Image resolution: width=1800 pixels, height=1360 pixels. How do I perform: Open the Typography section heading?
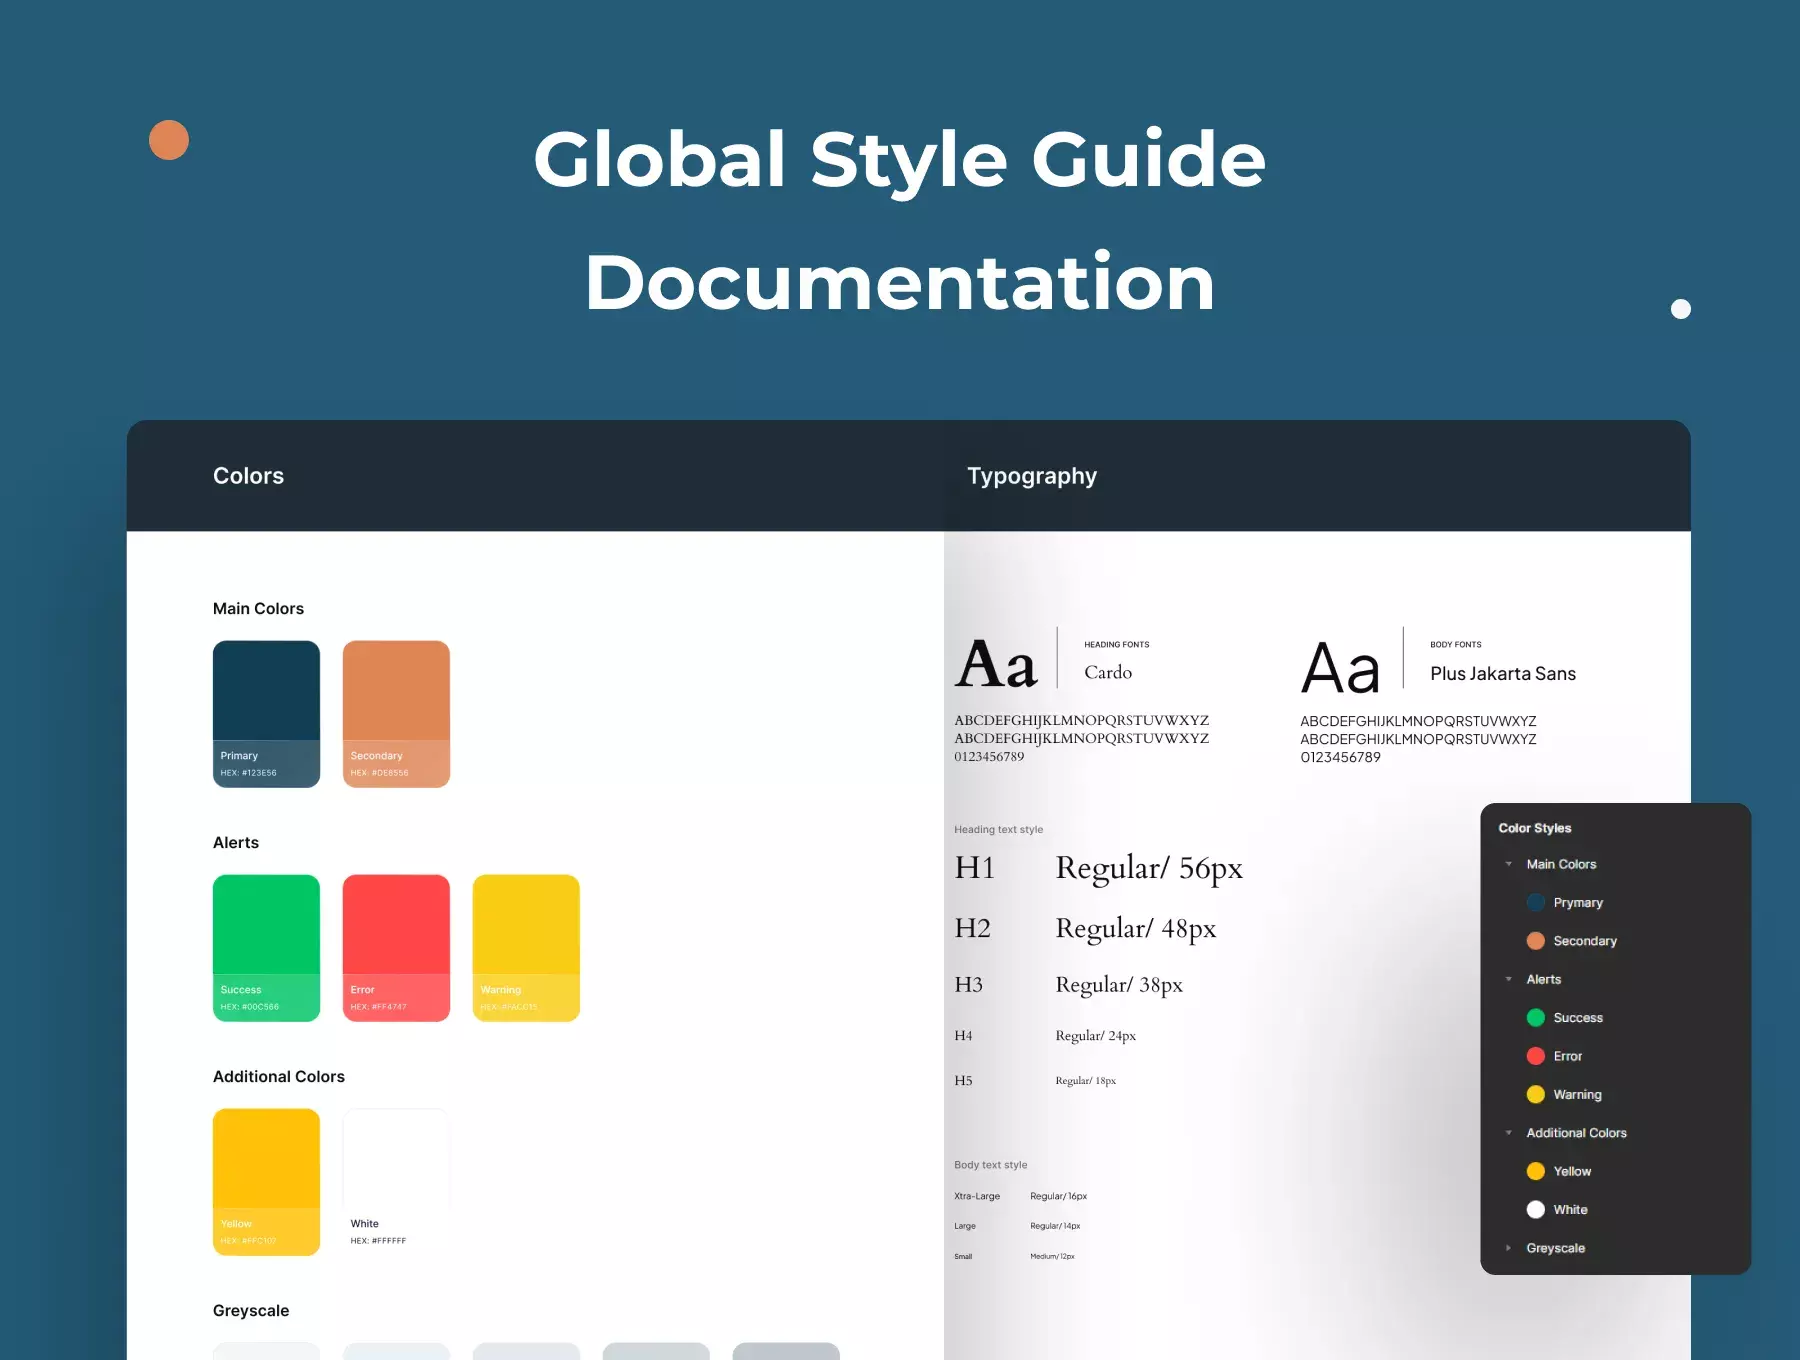(x=1032, y=476)
